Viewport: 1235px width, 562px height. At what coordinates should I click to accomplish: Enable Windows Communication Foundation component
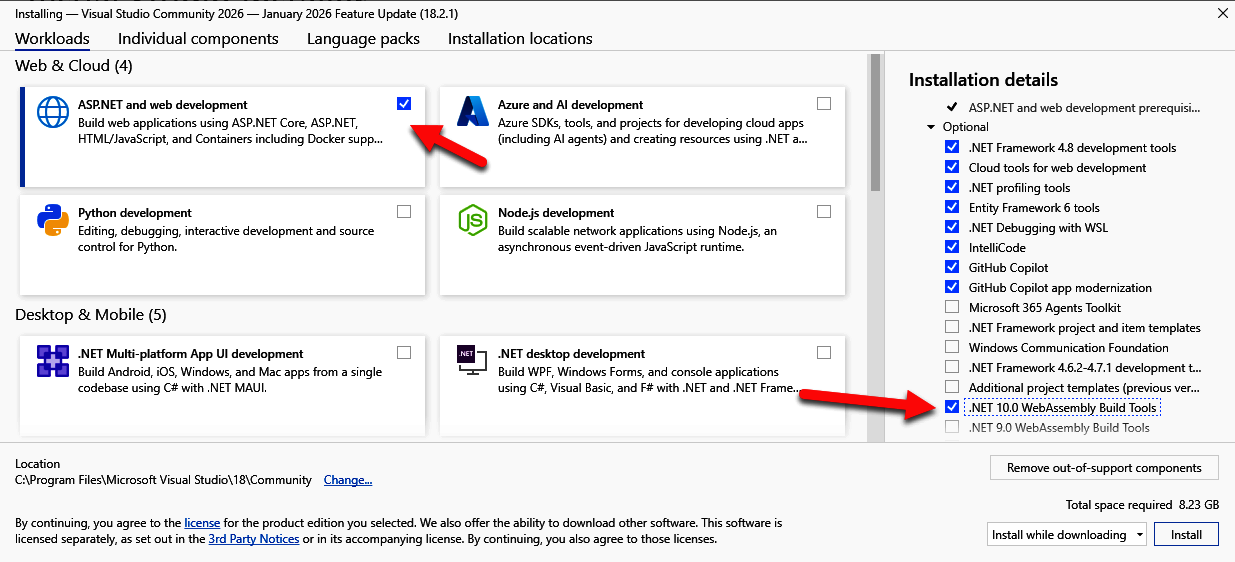tap(952, 347)
